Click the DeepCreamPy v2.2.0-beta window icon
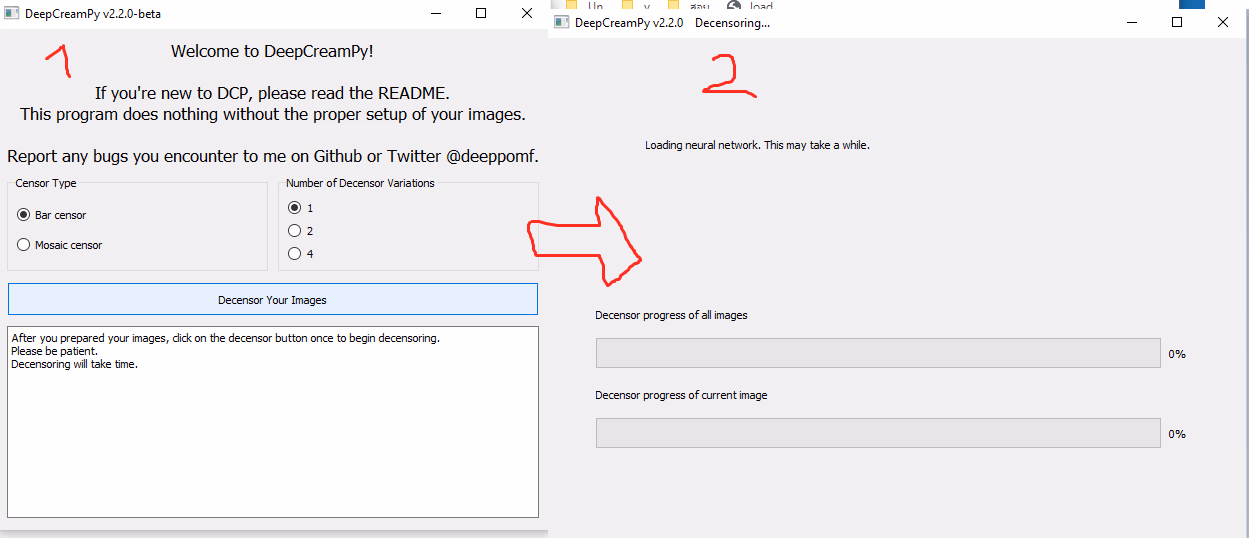Viewport: 1249px width, 539px height. 12,14
